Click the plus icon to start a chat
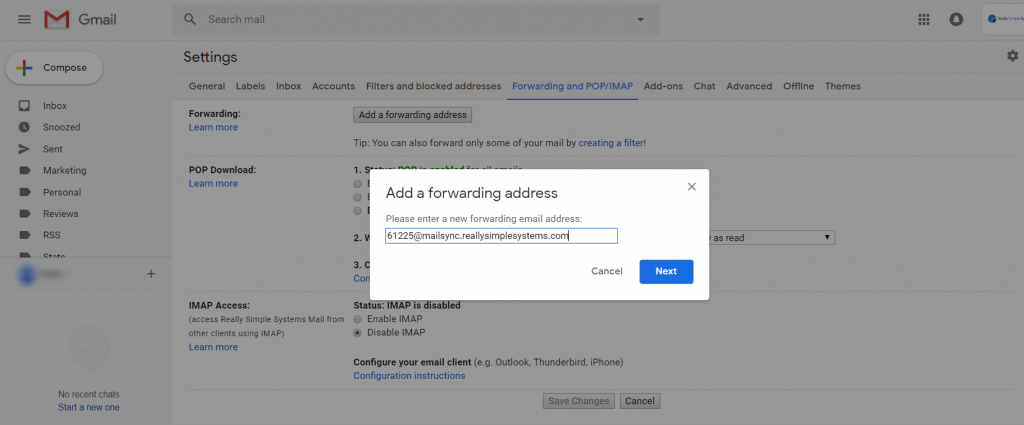The width and height of the screenshot is (1024, 425). pyautogui.click(x=151, y=274)
